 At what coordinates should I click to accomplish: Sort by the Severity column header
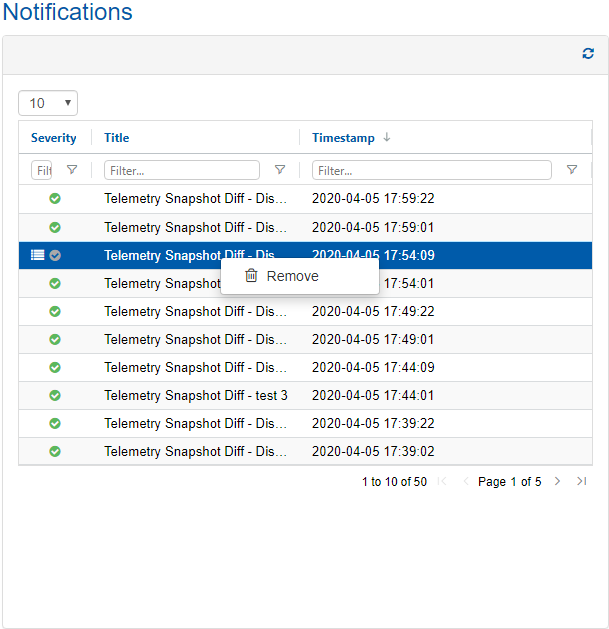(x=53, y=138)
